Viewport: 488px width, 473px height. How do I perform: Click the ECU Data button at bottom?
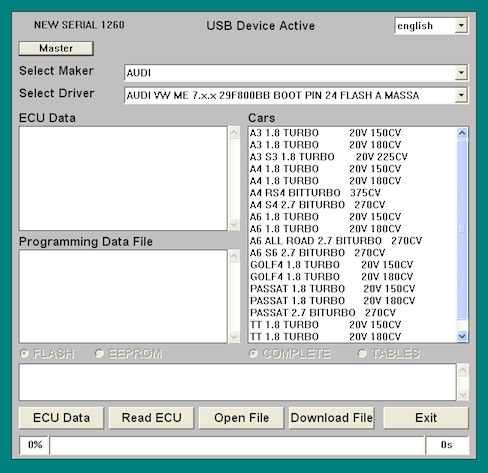coord(61,418)
